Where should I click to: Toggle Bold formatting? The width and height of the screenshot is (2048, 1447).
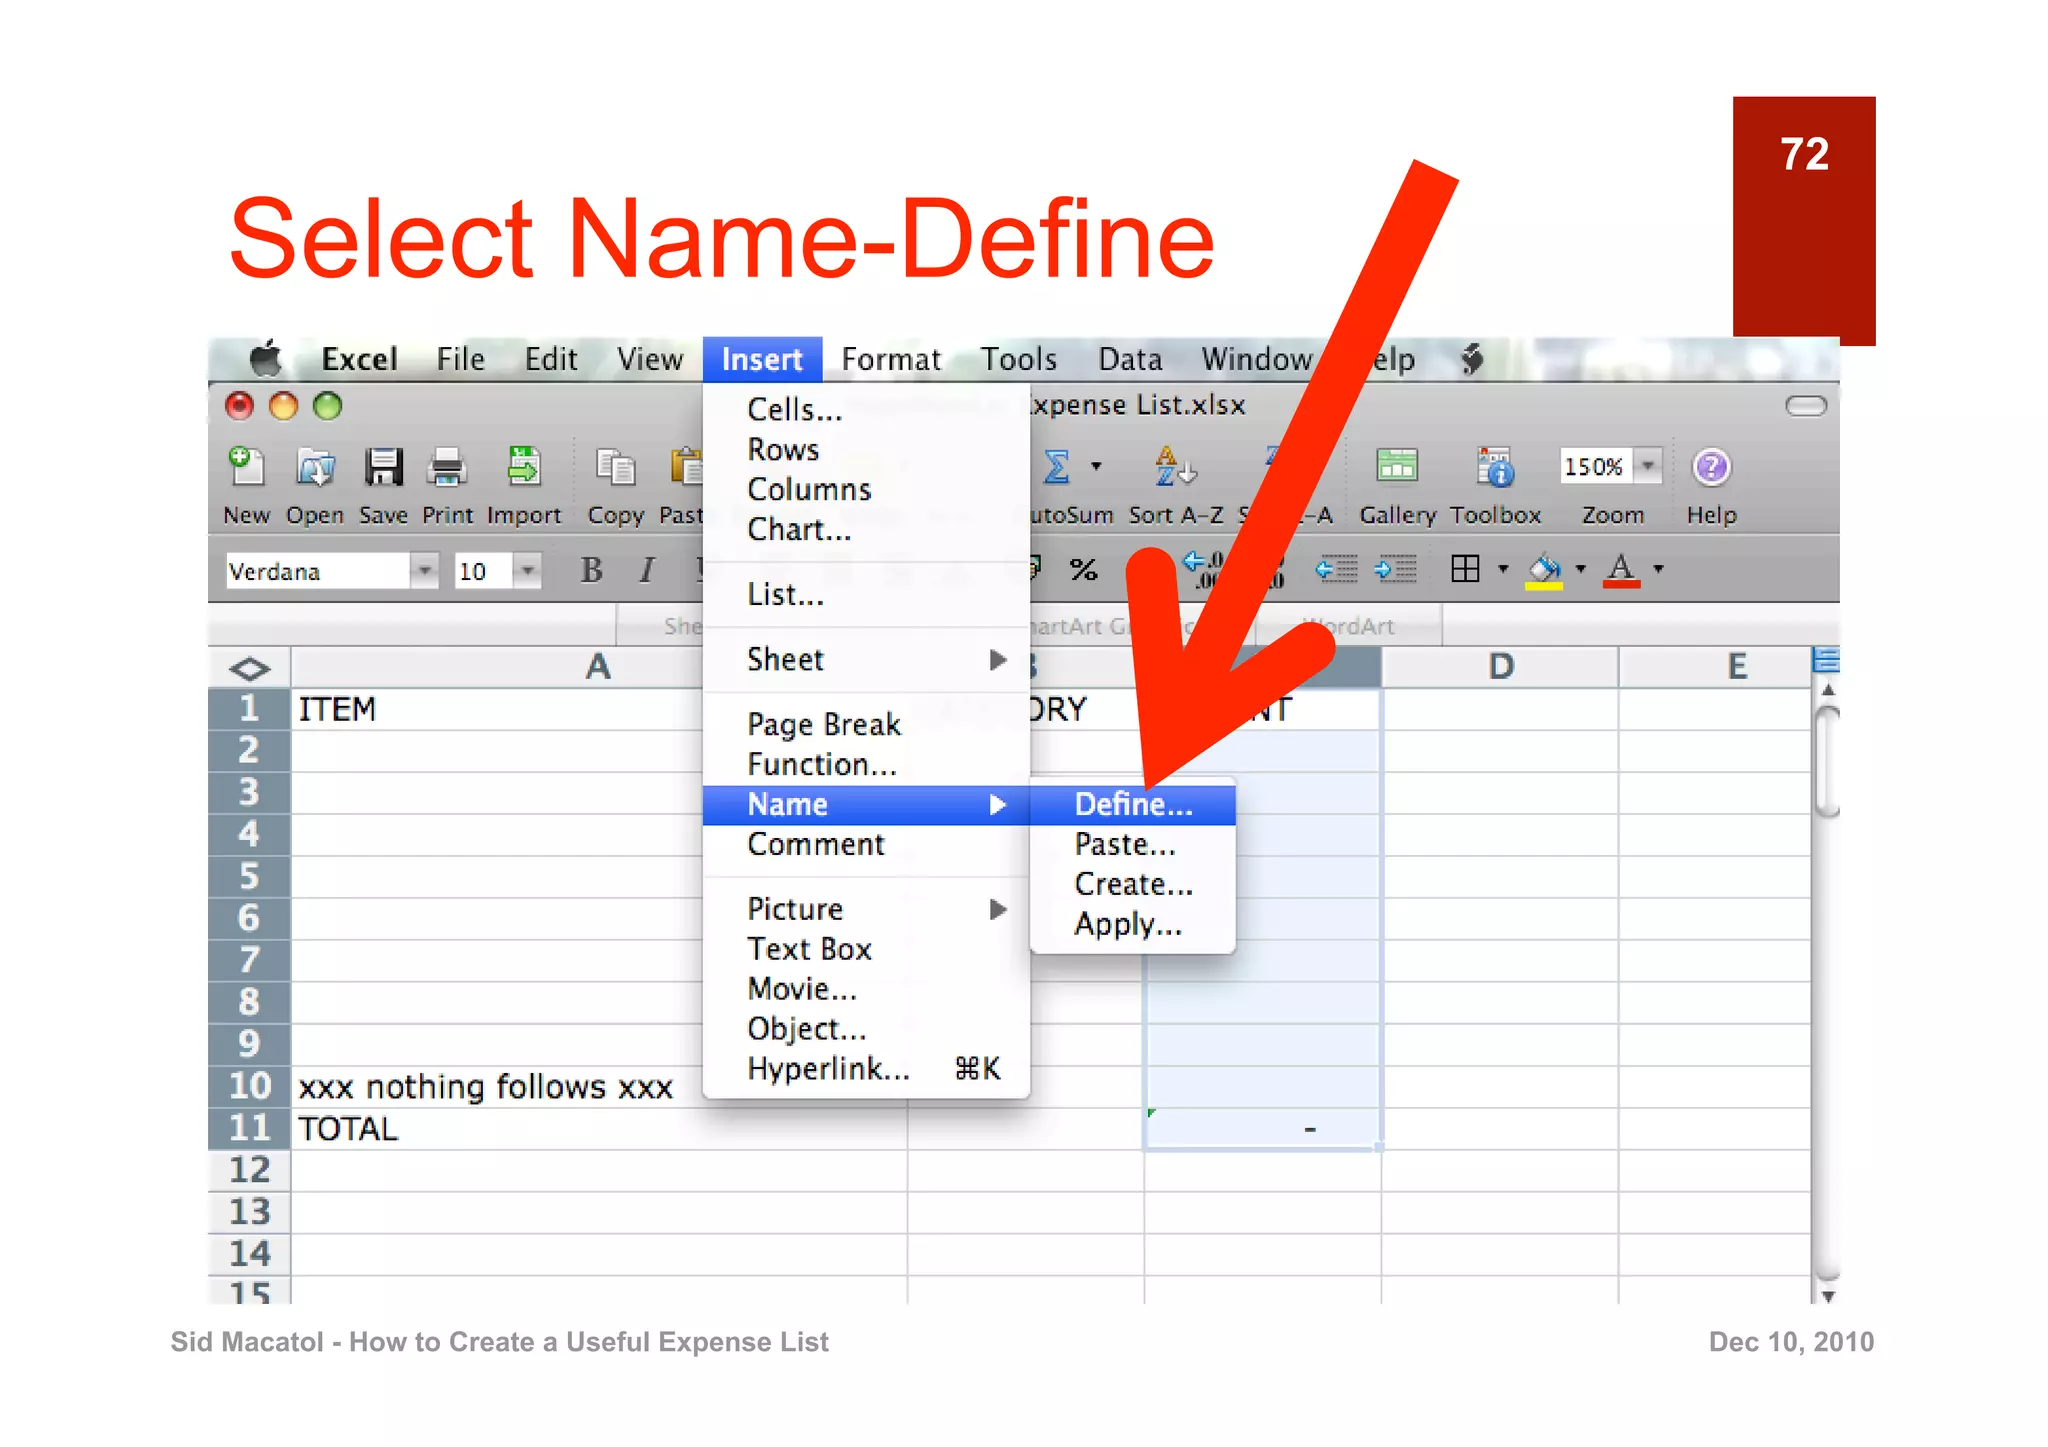tap(591, 570)
